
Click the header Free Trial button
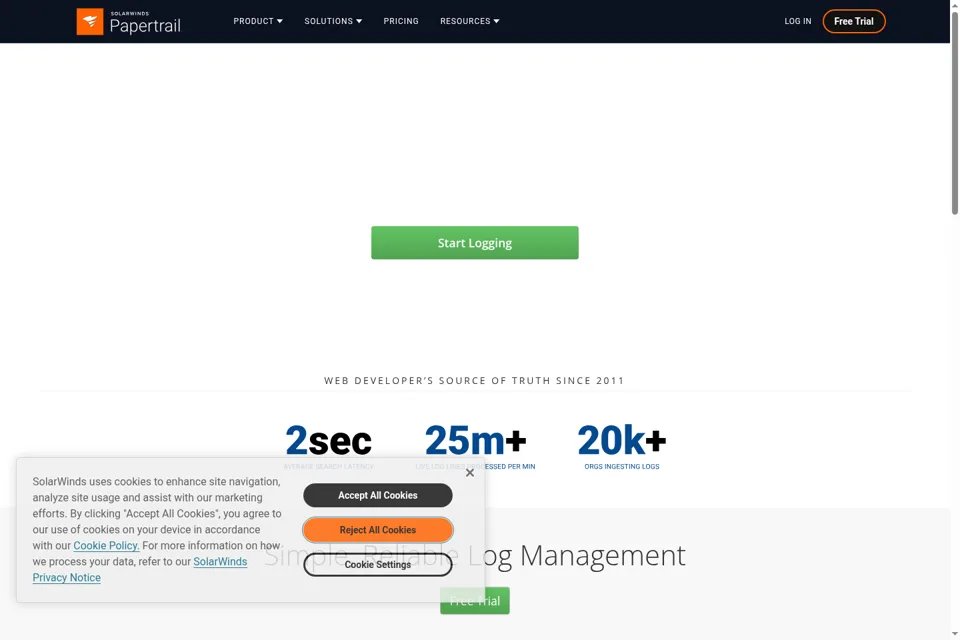[x=853, y=21]
